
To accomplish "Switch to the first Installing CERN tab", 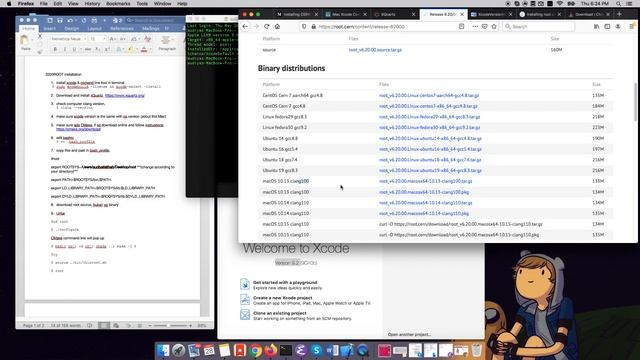I will coord(297,14).
